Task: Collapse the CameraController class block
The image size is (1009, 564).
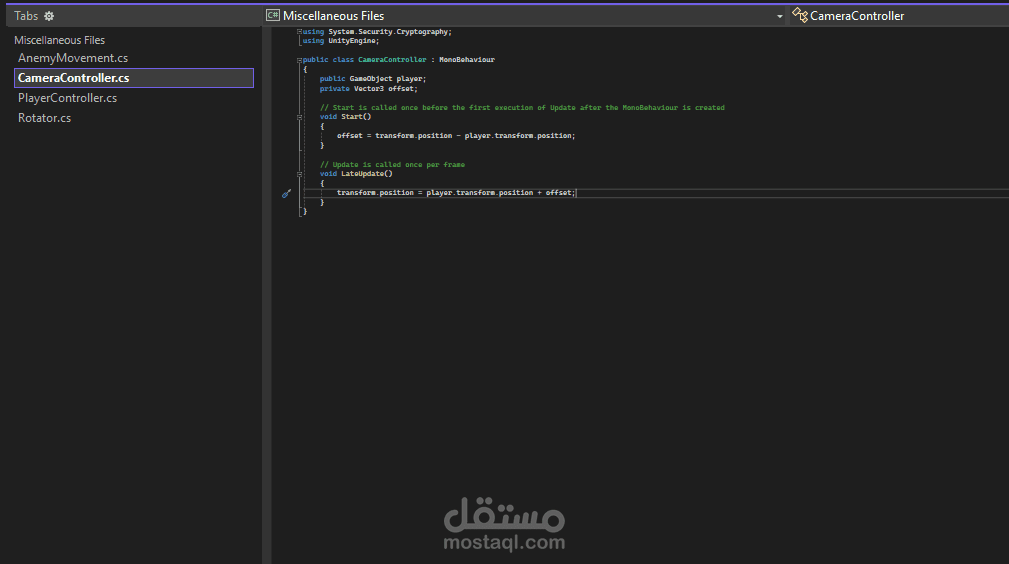Action: click(299, 60)
